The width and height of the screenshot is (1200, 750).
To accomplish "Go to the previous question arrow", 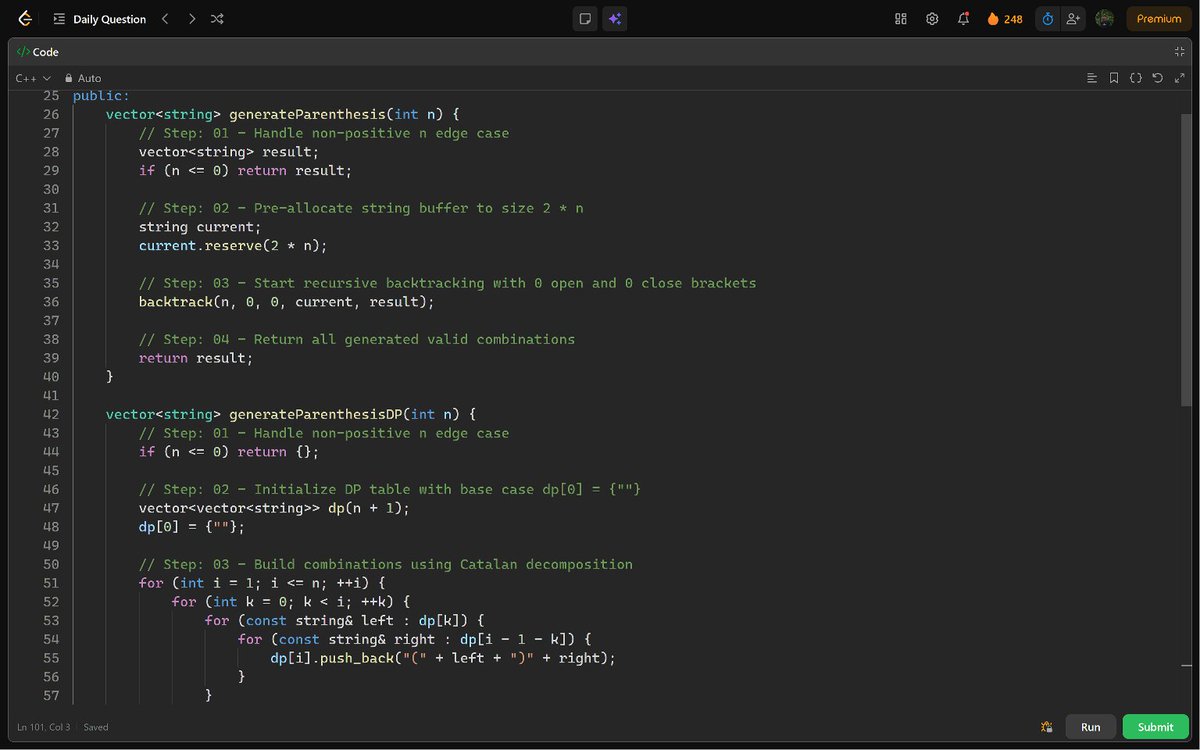I will point(165,19).
